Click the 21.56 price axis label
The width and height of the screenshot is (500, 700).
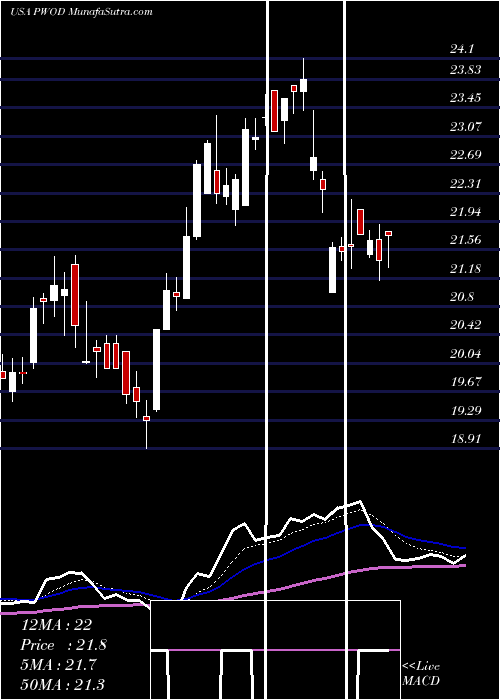tap(466, 240)
